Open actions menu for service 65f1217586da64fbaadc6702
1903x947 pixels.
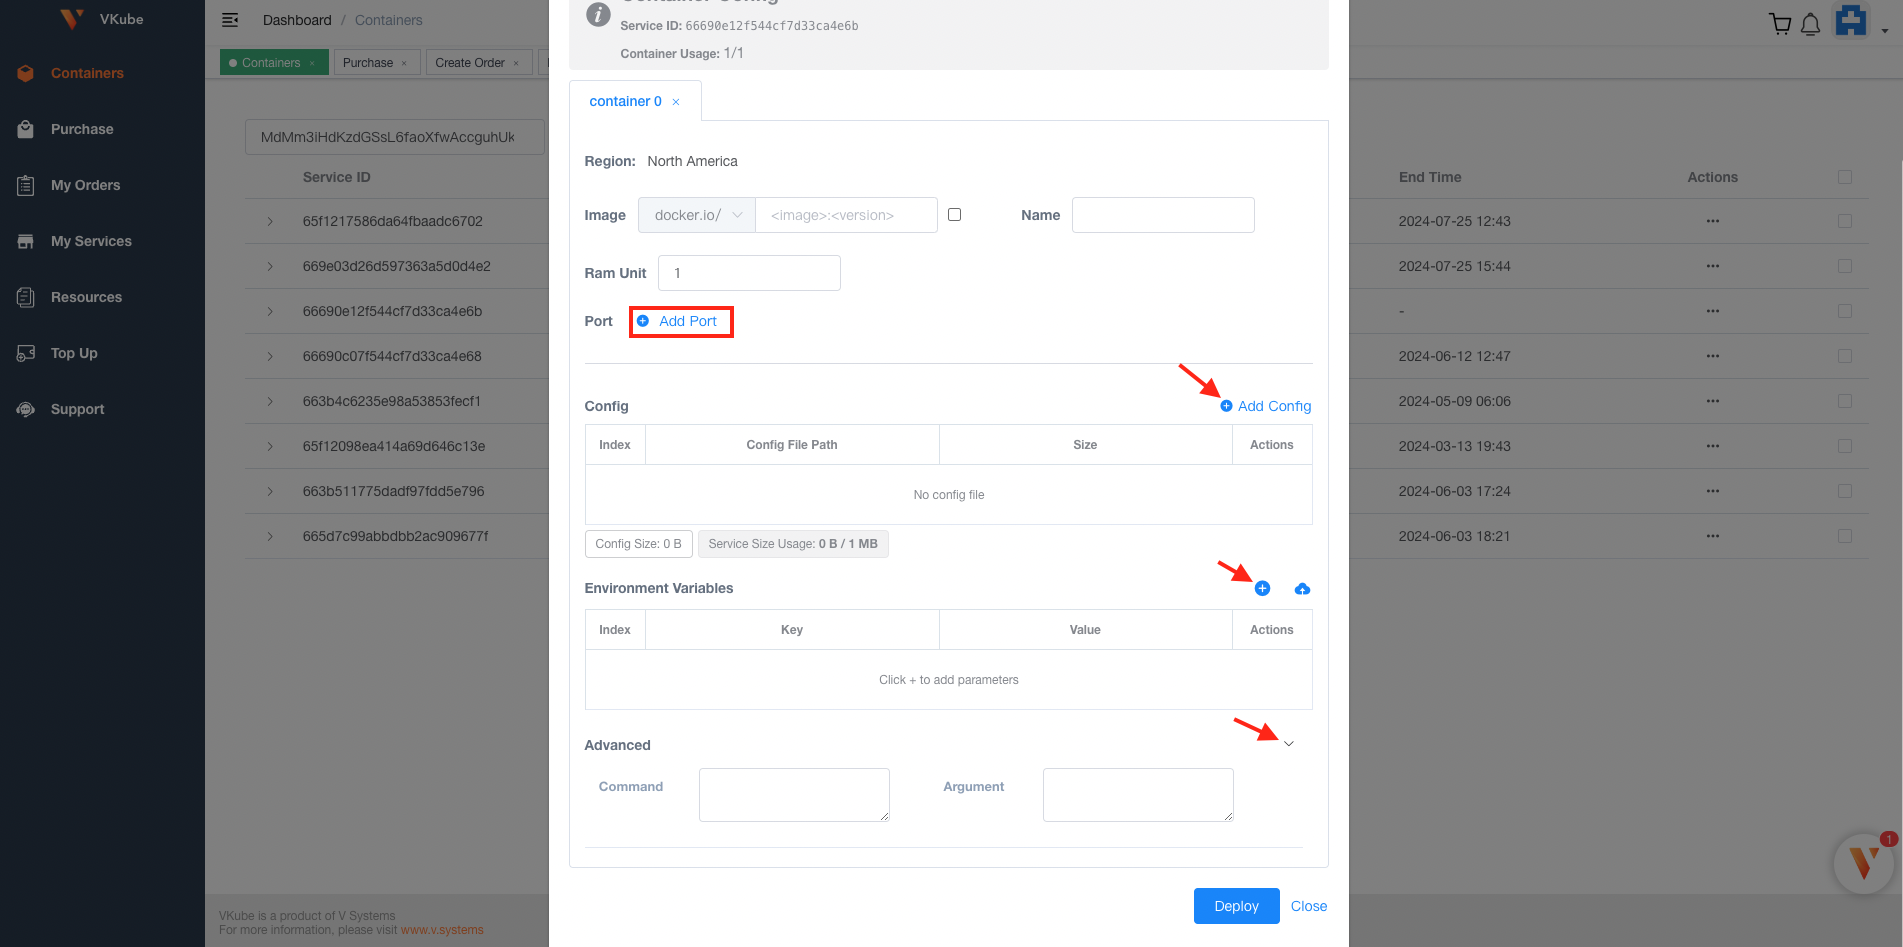click(x=1712, y=221)
